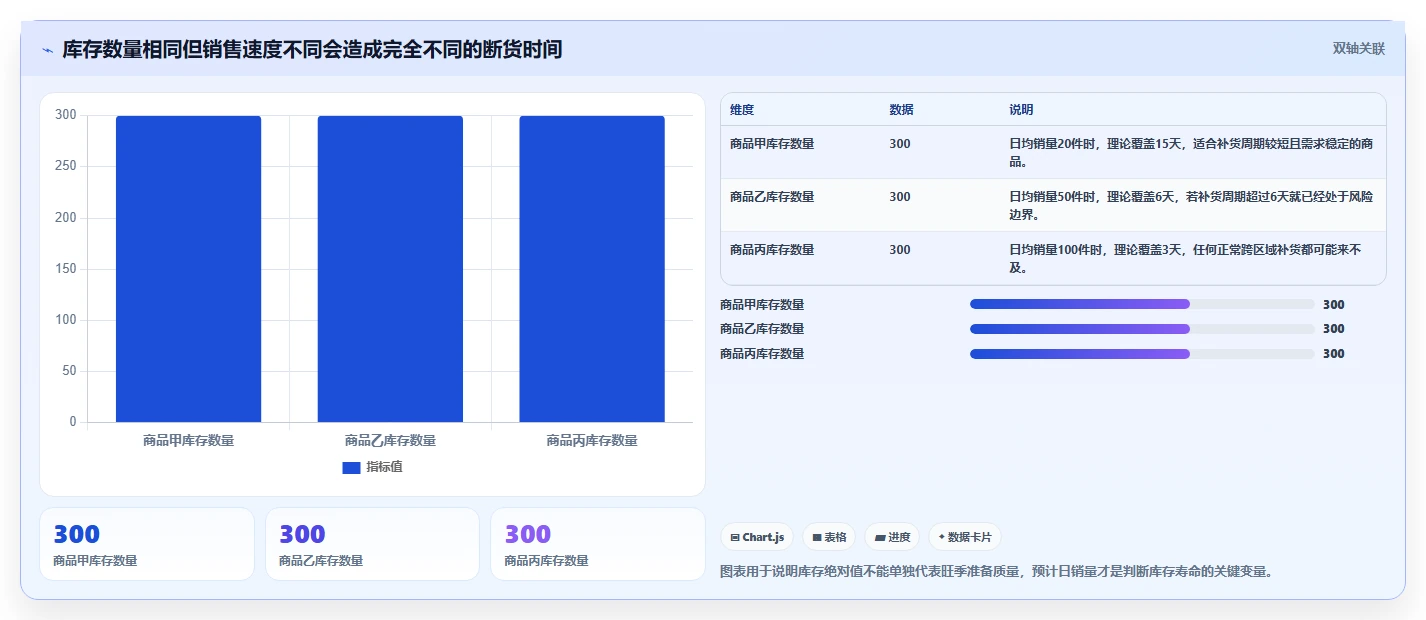Click the 商品乙库存数量 progress bar
Screen dimensions: 1426x620
pyautogui.click(x=1142, y=329)
